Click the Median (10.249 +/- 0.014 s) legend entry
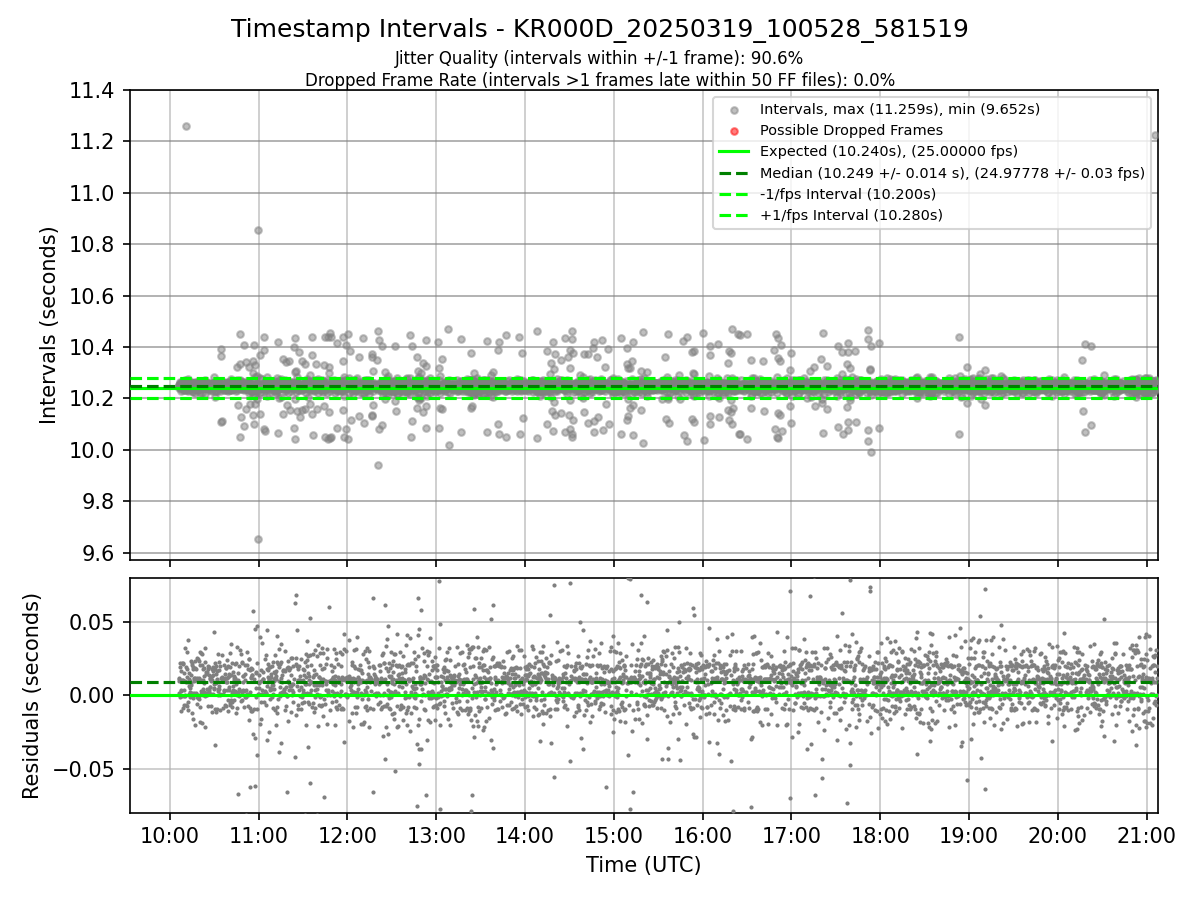The width and height of the screenshot is (1200, 900). (952, 172)
